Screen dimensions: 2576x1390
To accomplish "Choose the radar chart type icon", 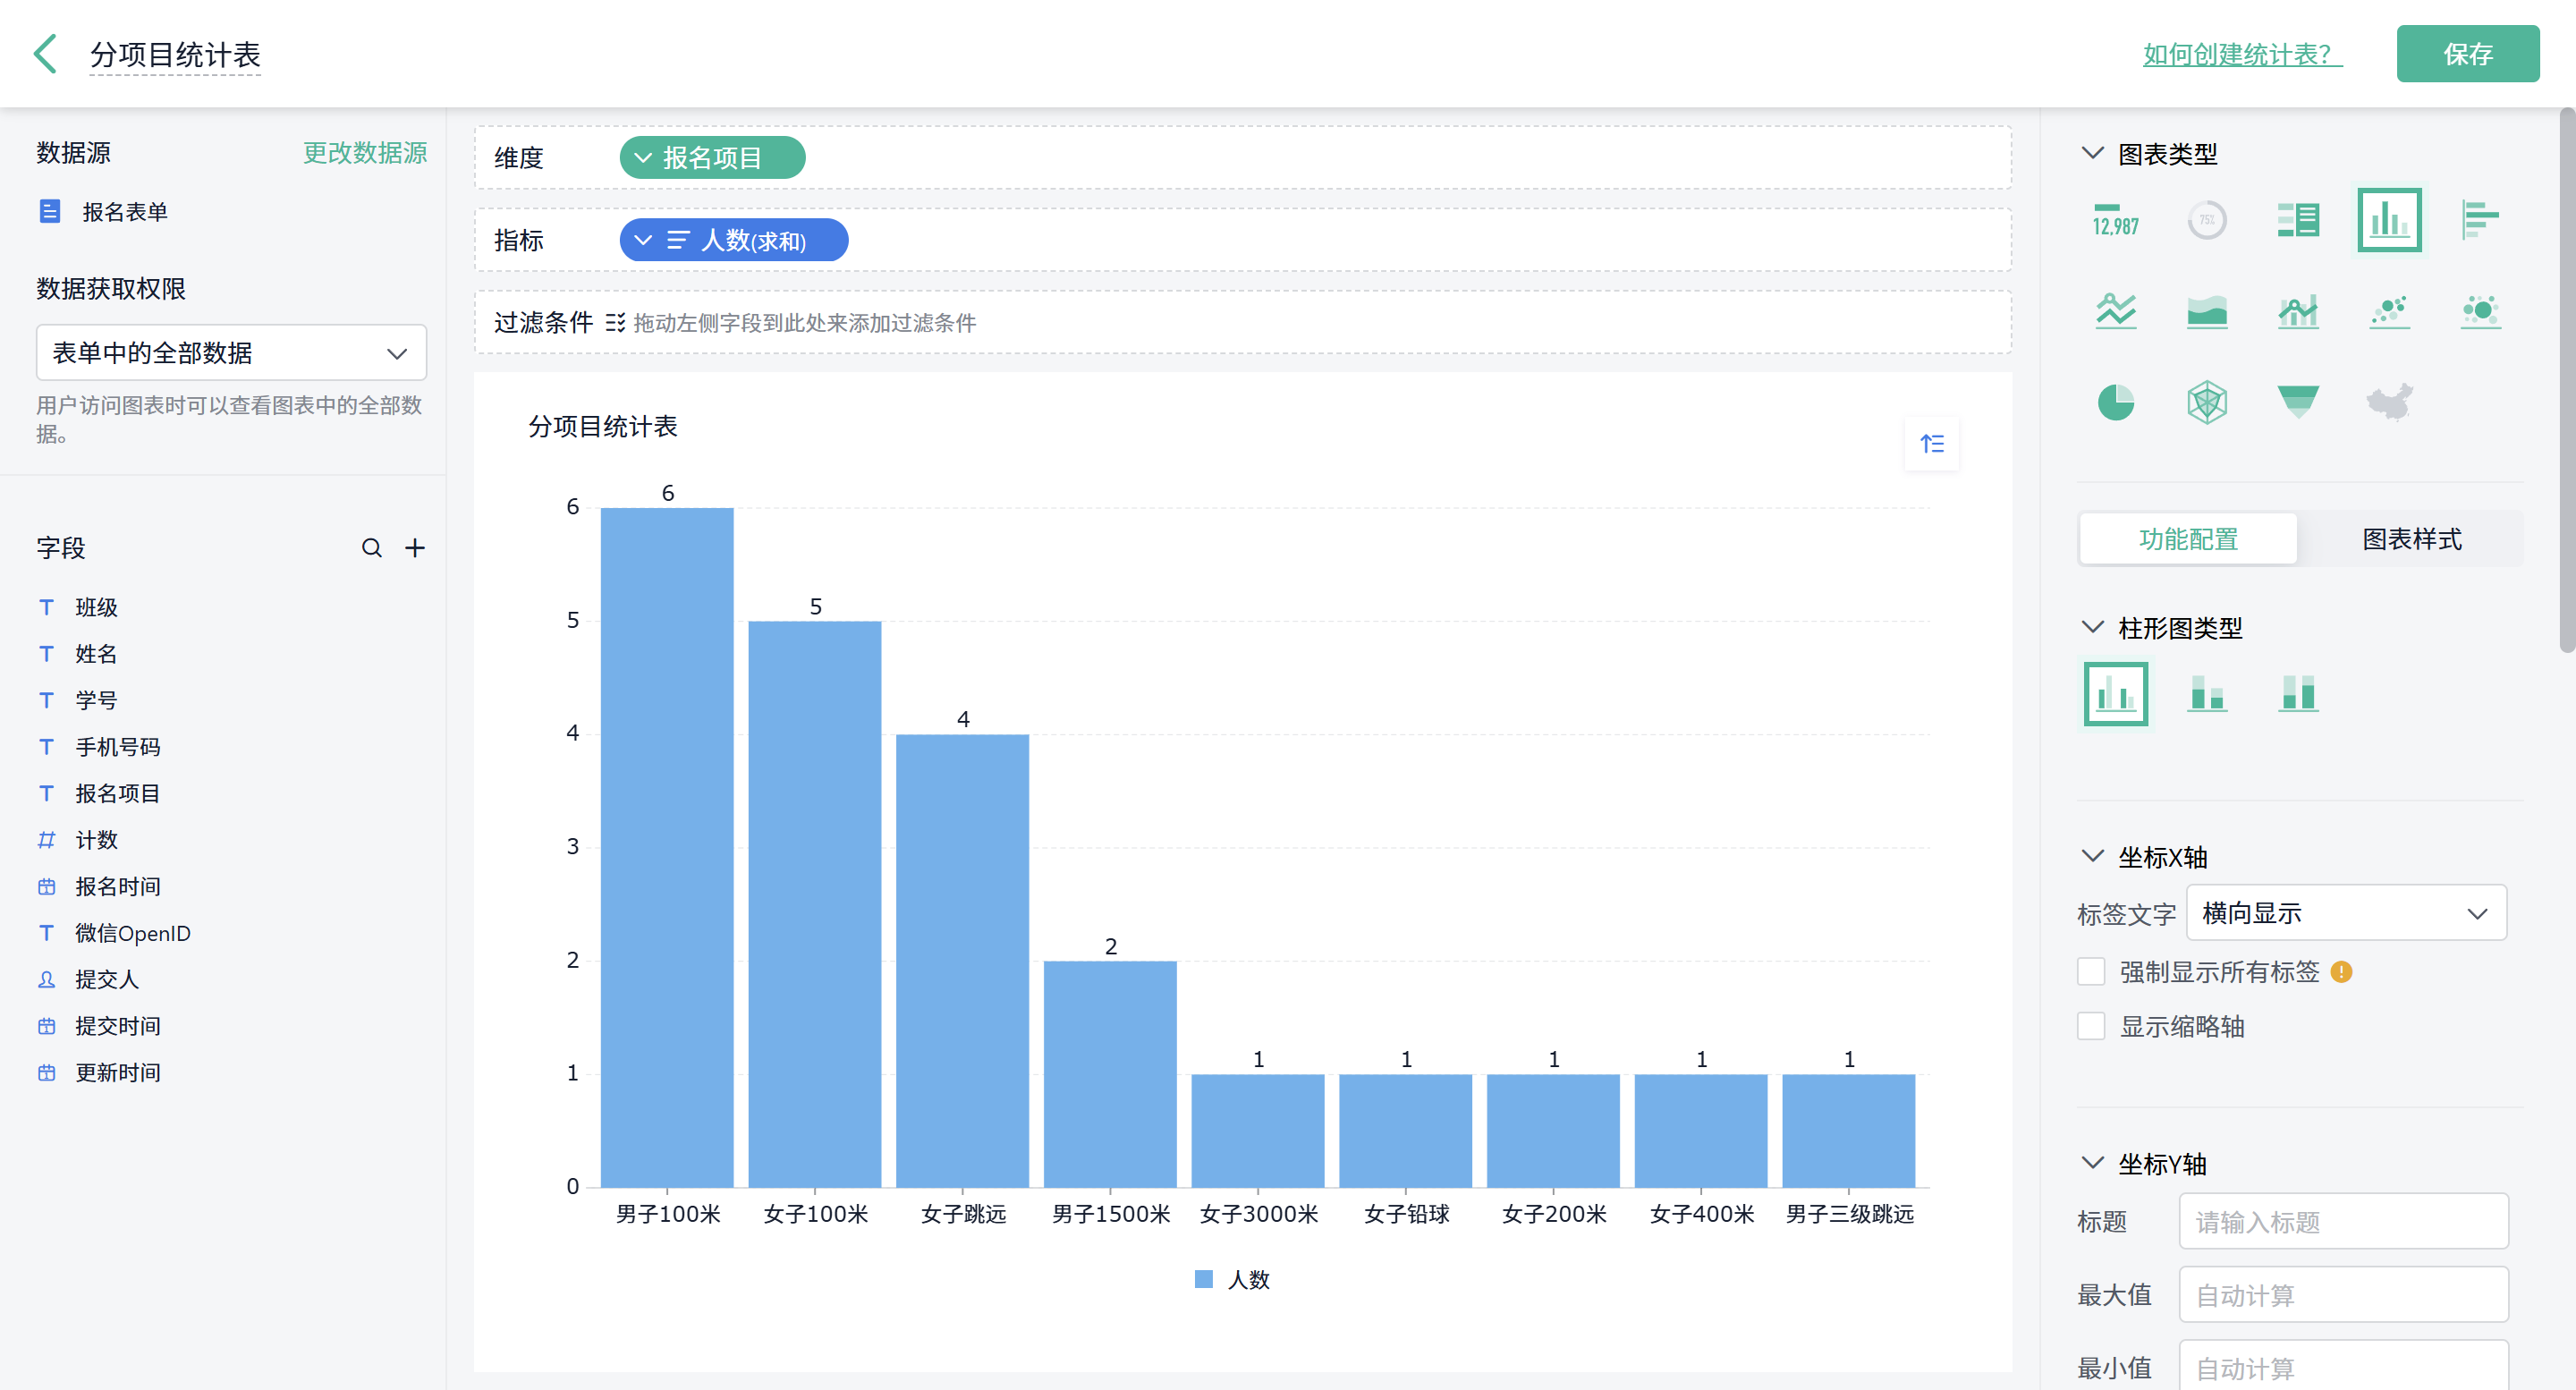I will click(2206, 402).
